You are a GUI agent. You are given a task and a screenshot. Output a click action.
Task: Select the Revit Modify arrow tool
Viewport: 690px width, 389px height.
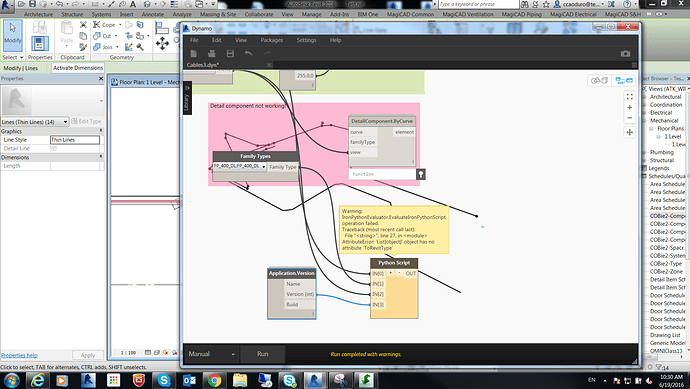[13, 34]
